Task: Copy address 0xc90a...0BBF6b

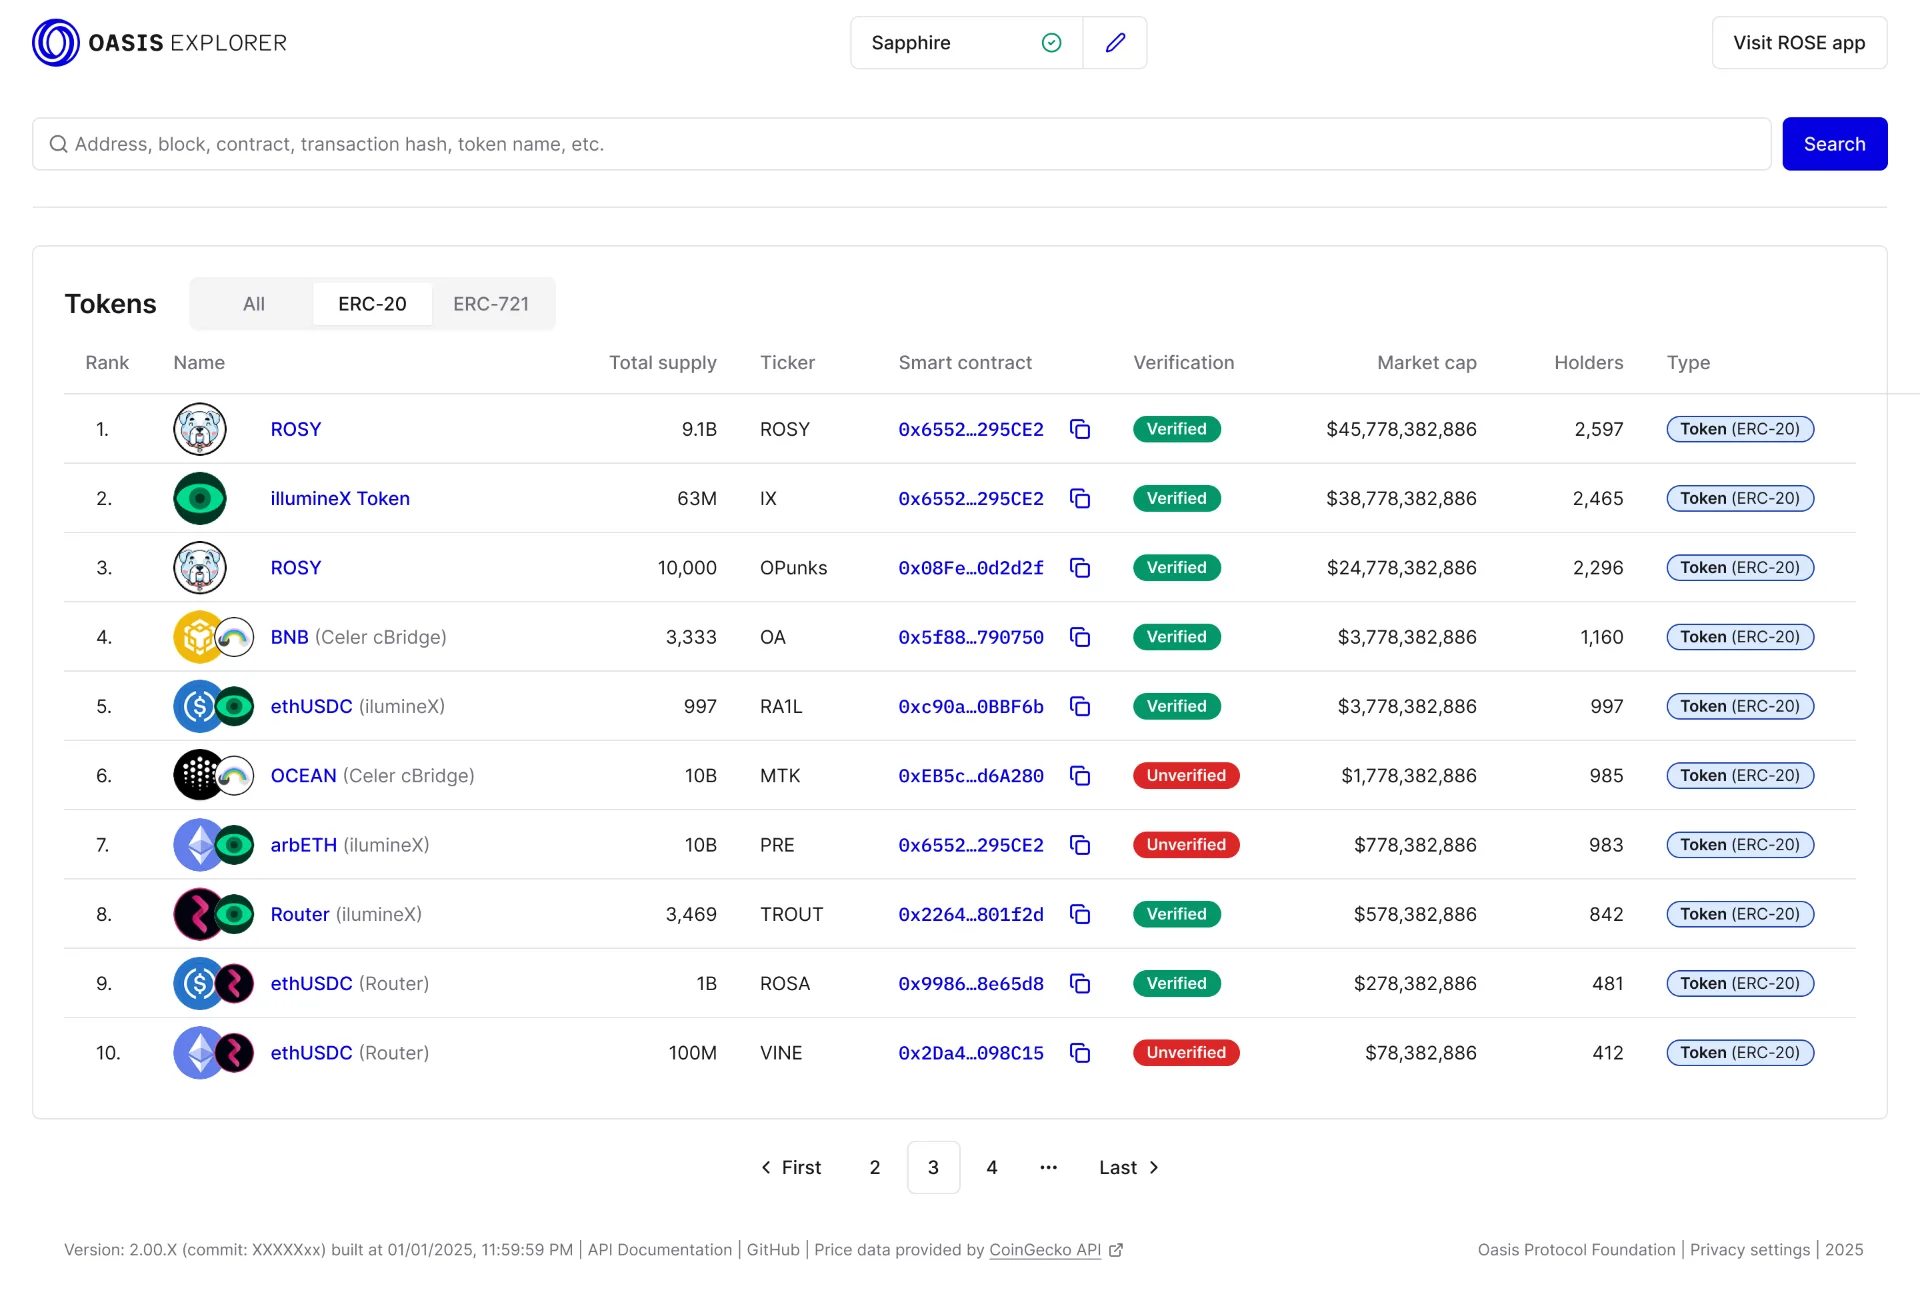Action: pos(1080,706)
